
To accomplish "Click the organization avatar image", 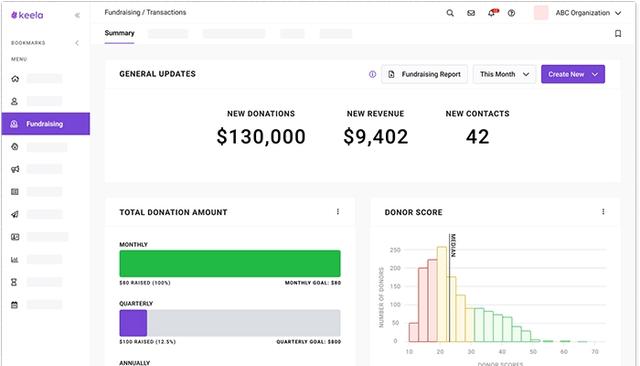I will click(541, 13).
